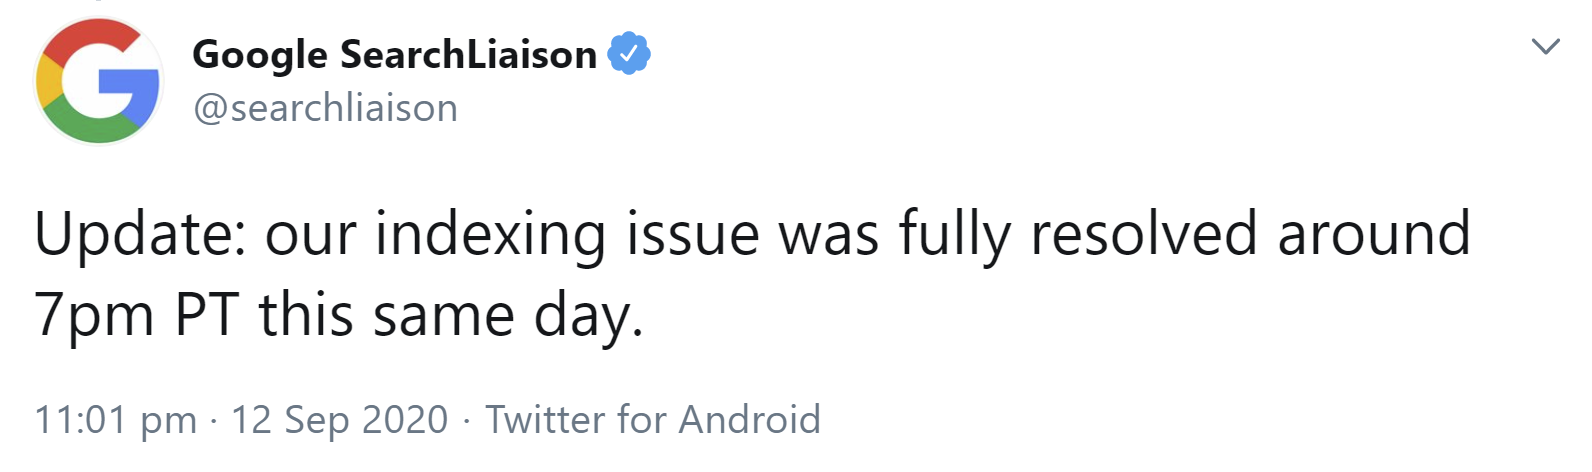Click "7pm PT" in the tweet text
This screenshot has width=1592, height=472.
click(x=138, y=316)
